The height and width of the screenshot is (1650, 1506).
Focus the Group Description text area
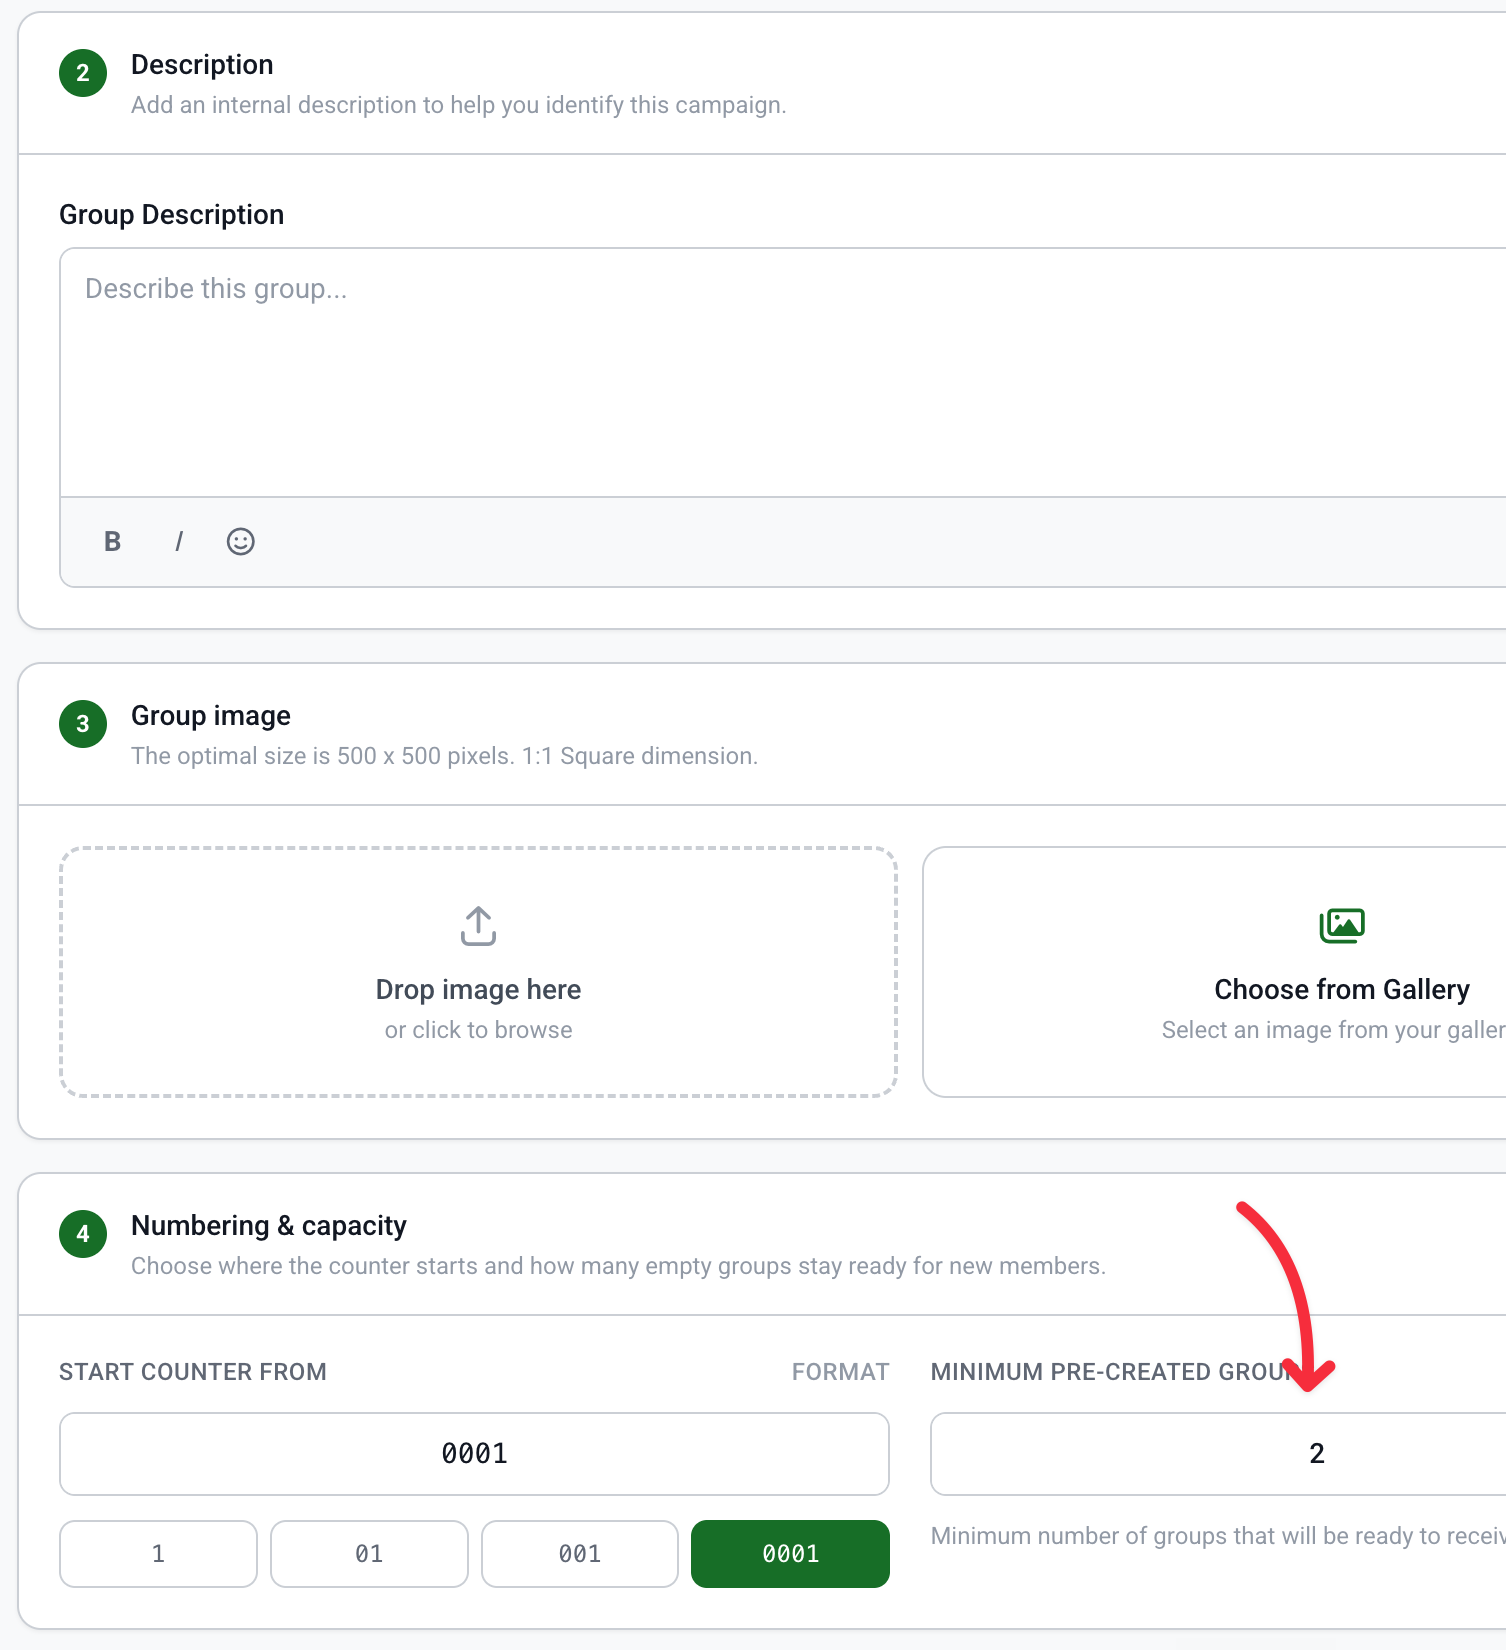783,372
